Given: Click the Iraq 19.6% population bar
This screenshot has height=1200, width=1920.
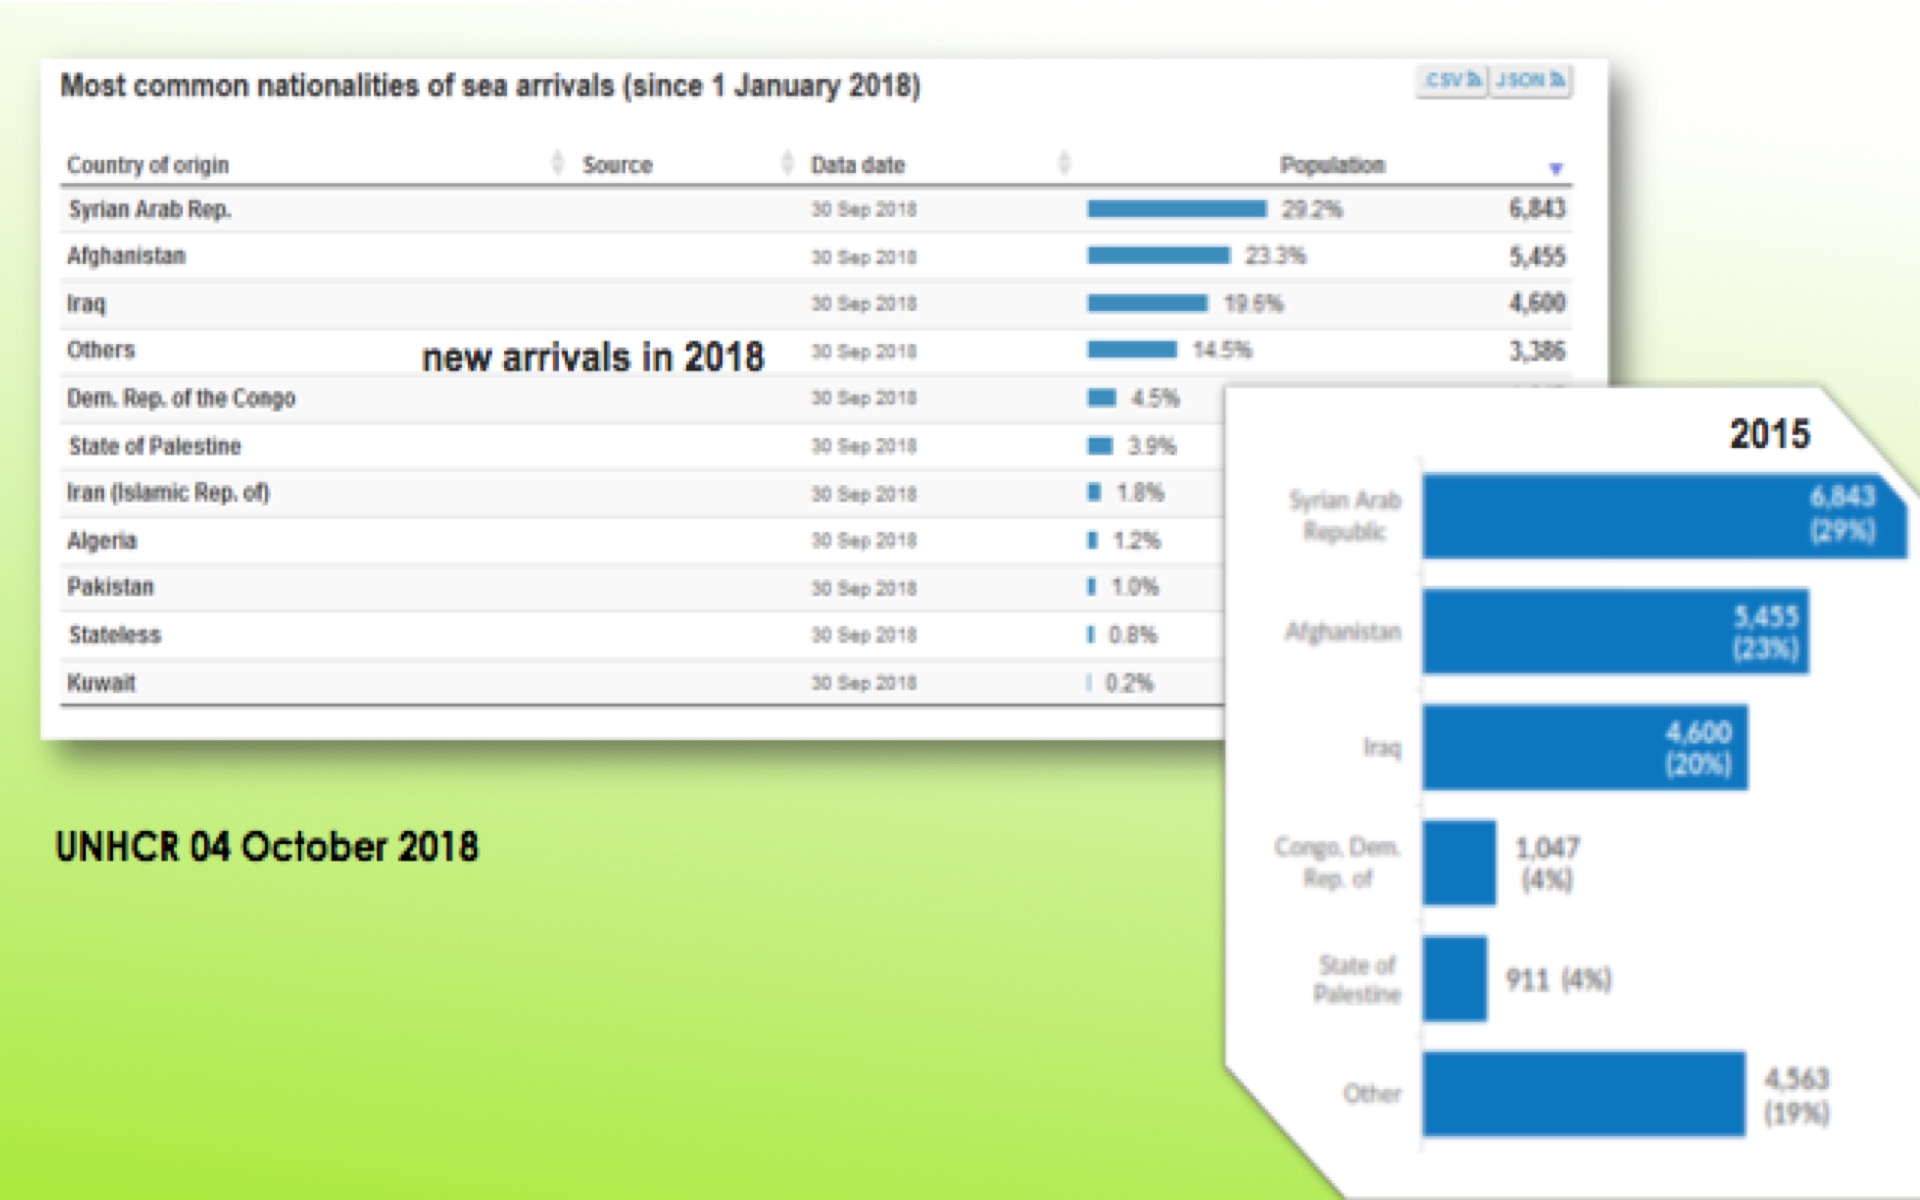Looking at the screenshot, I should coord(1147,303).
